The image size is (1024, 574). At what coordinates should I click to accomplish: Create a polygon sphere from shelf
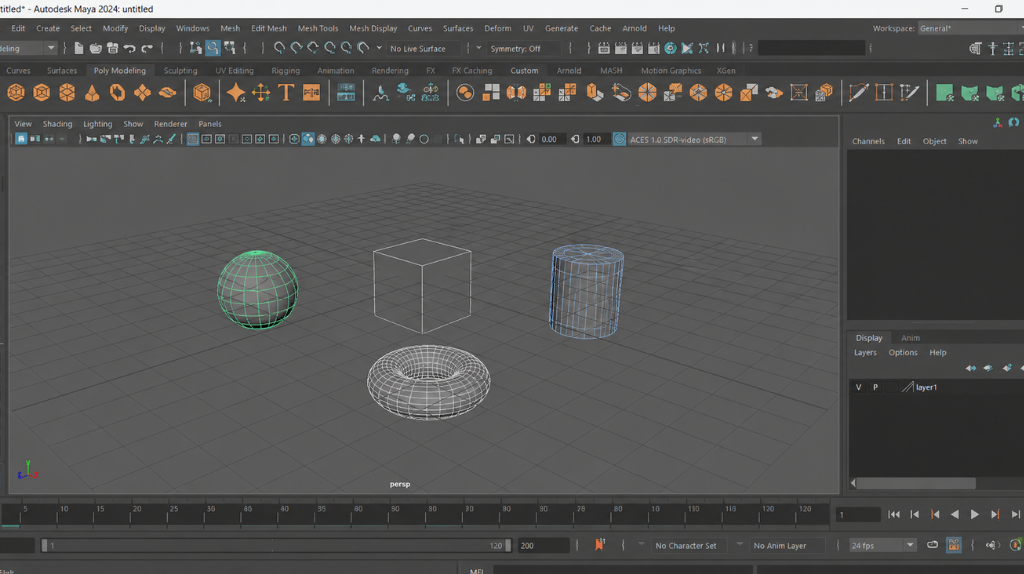tap(16, 93)
